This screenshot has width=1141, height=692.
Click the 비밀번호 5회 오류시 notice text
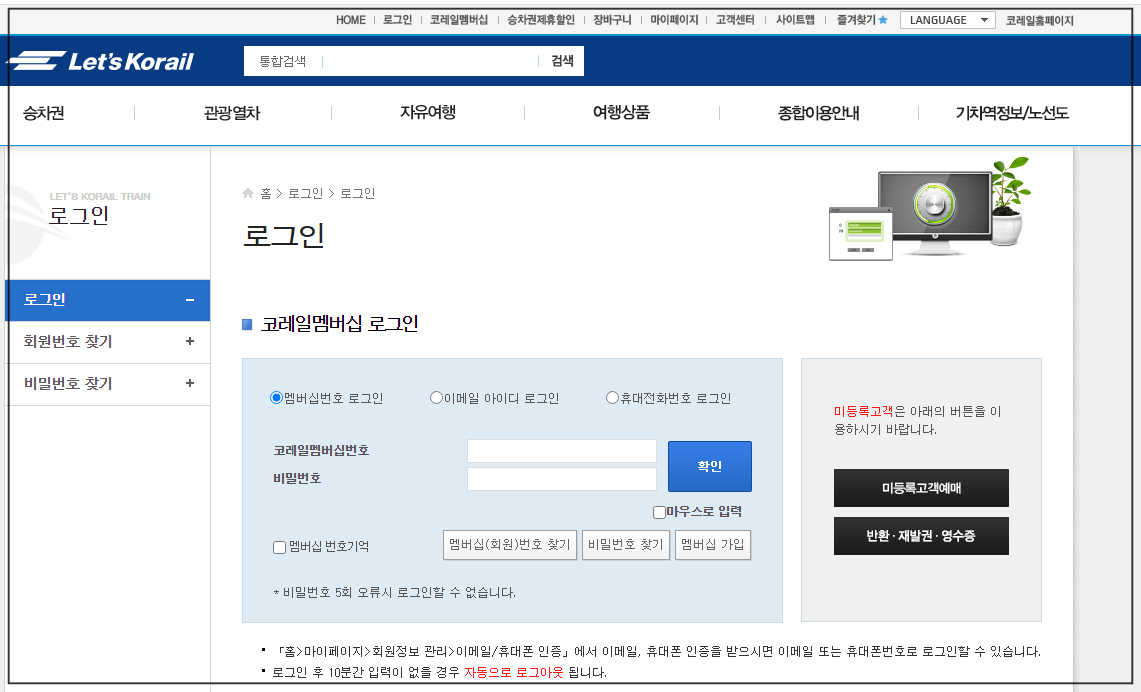tap(394, 592)
